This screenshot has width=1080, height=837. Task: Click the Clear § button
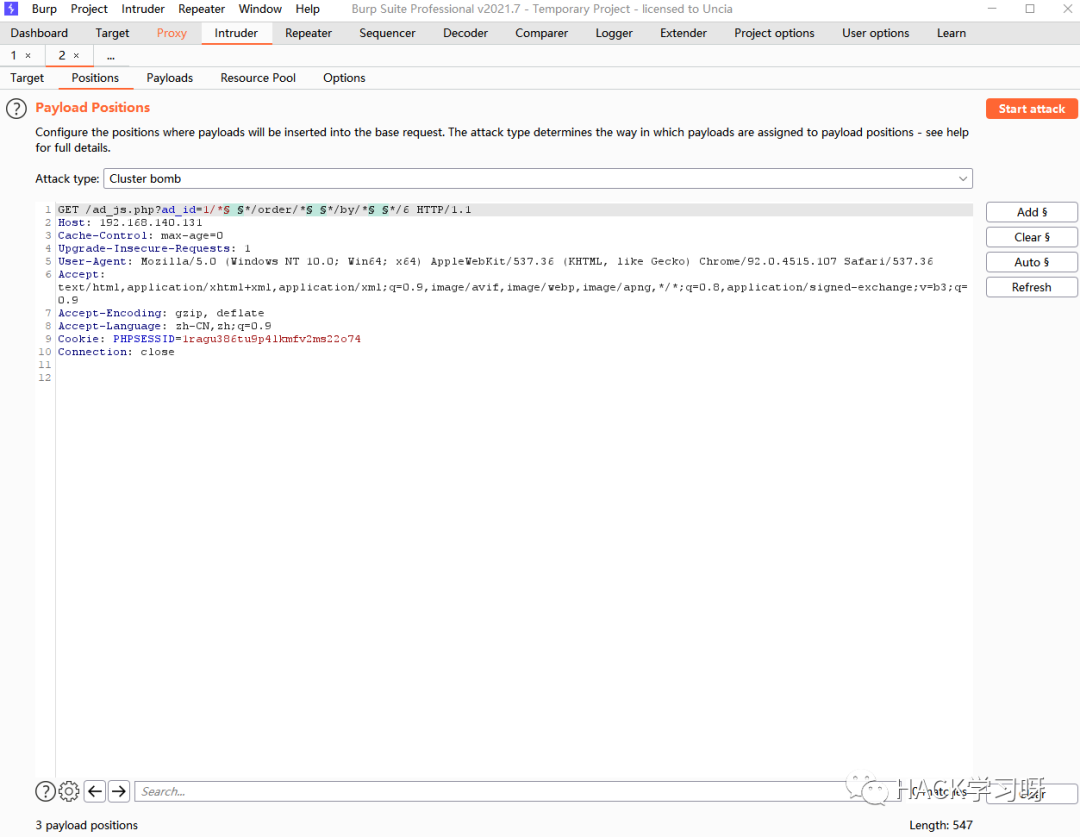click(1032, 237)
